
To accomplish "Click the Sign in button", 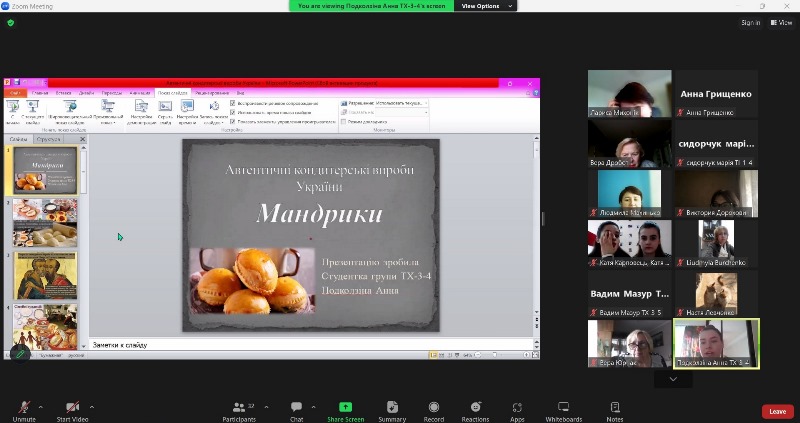I will (x=751, y=22).
